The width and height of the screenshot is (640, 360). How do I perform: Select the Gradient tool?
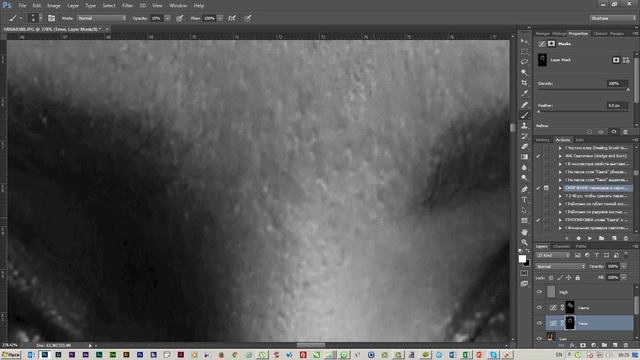click(x=524, y=157)
